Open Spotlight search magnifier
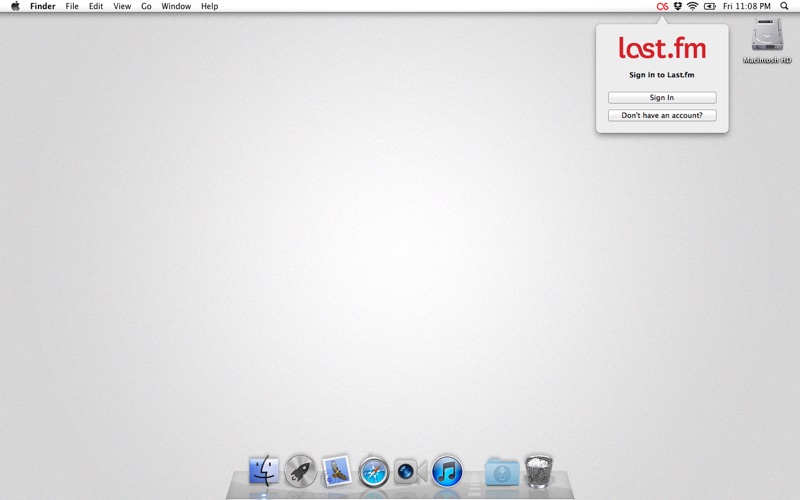The width and height of the screenshot is (800, 500). click(x=784, y=6)
